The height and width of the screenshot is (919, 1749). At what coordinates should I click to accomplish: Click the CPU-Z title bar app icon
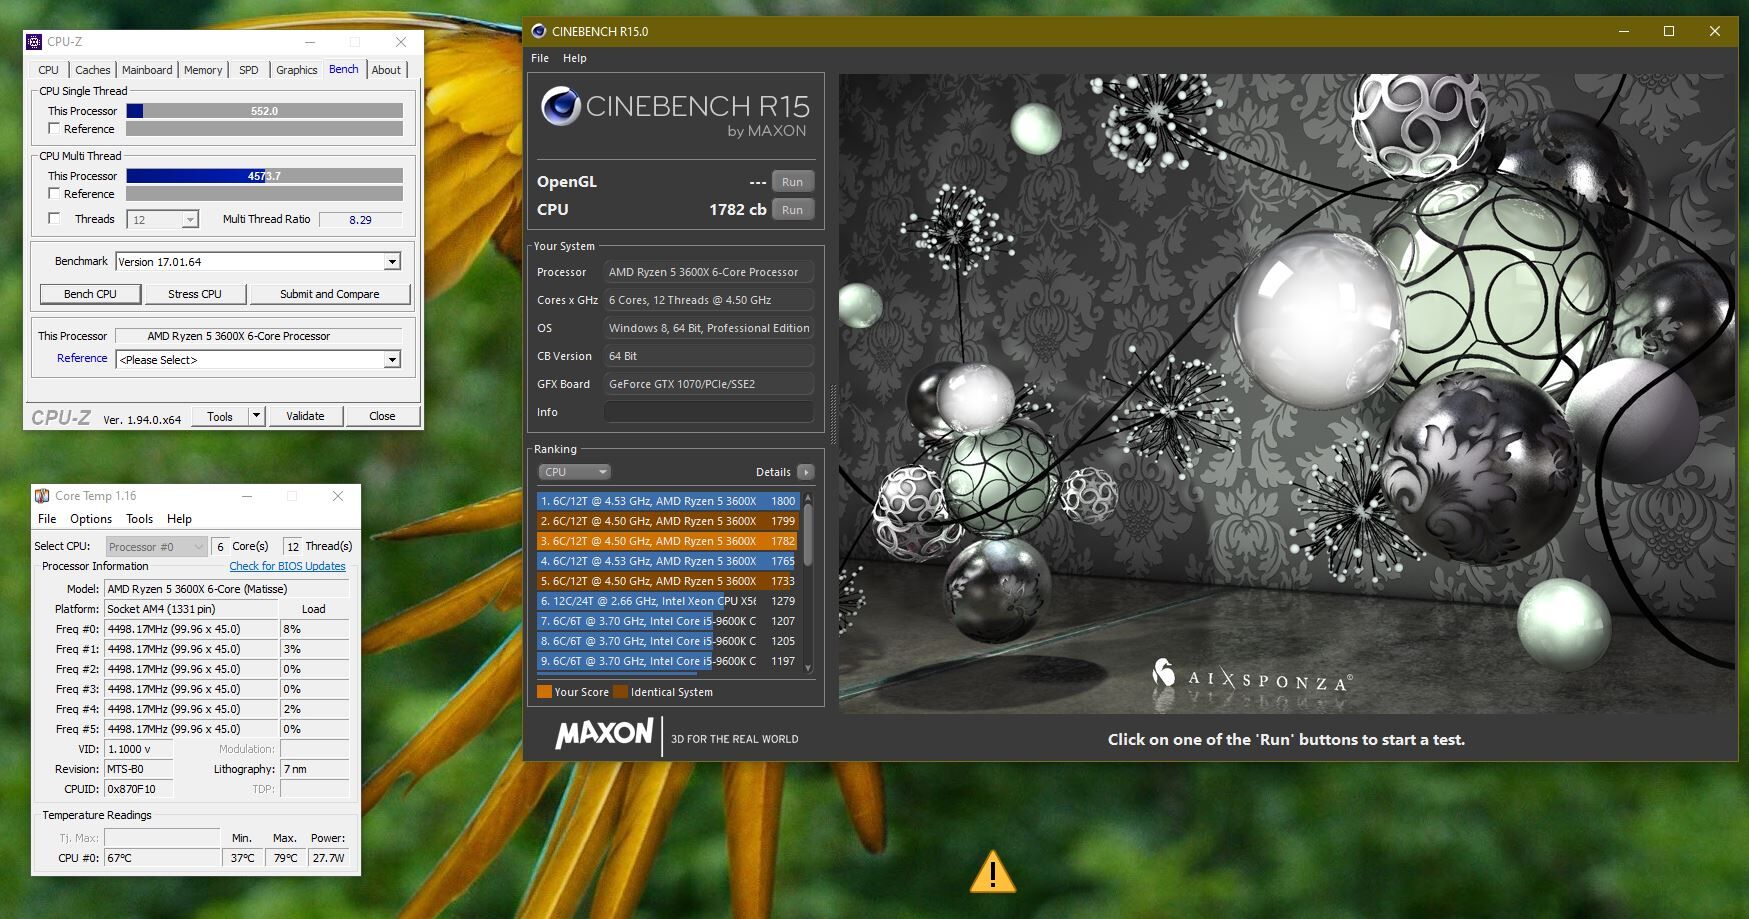tap(35, 42)
